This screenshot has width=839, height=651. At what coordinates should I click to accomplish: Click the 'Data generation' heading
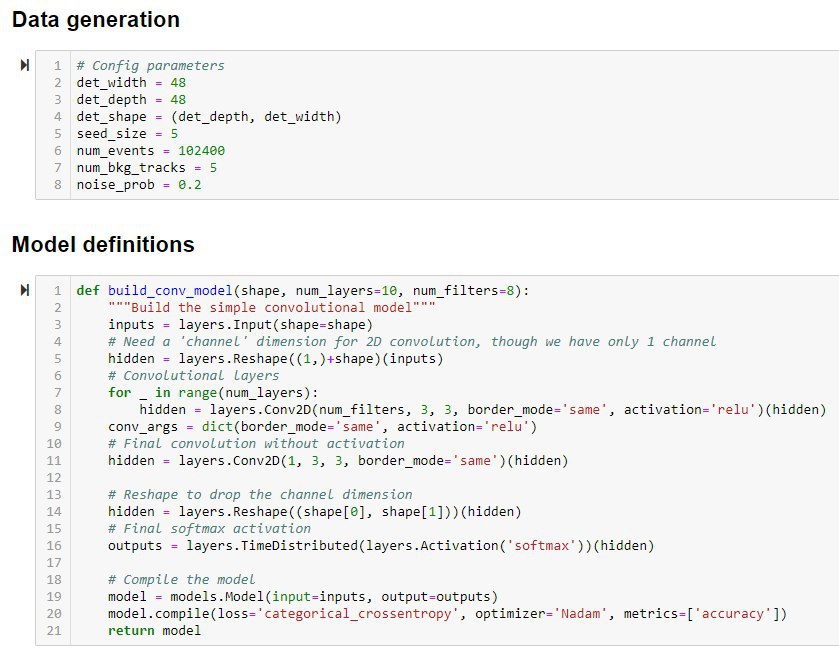point(96,20)
